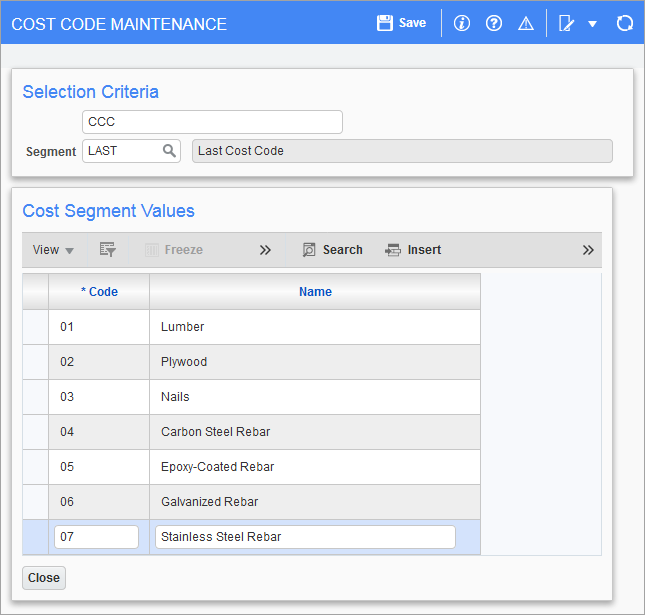Click the row selector for Nails row
645x615 pixels.
[35, 397]
